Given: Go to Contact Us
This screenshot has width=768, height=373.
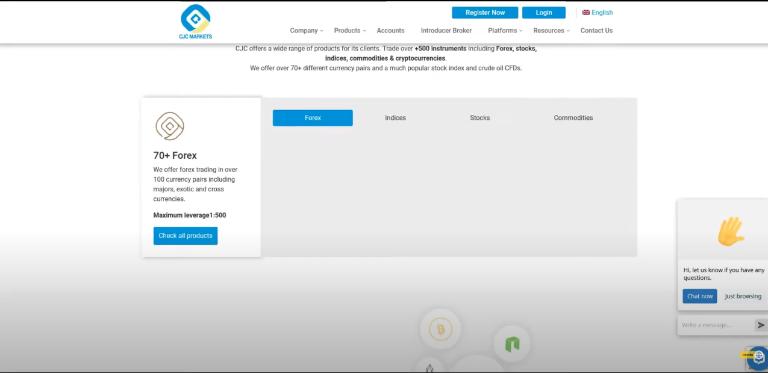Looking at the screenshot, I should click(597, 30).
